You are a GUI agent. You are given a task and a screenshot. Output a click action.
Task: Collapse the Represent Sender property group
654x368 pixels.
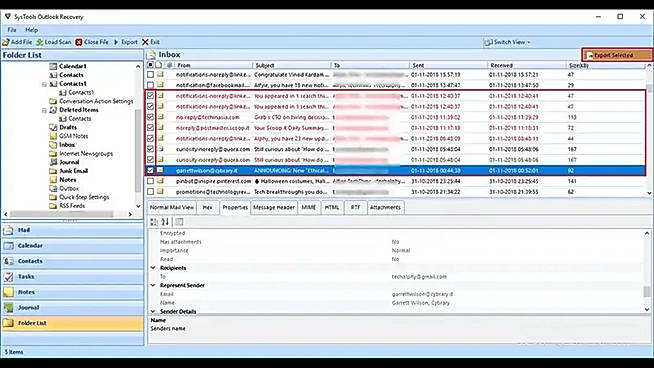pos(153,285)
